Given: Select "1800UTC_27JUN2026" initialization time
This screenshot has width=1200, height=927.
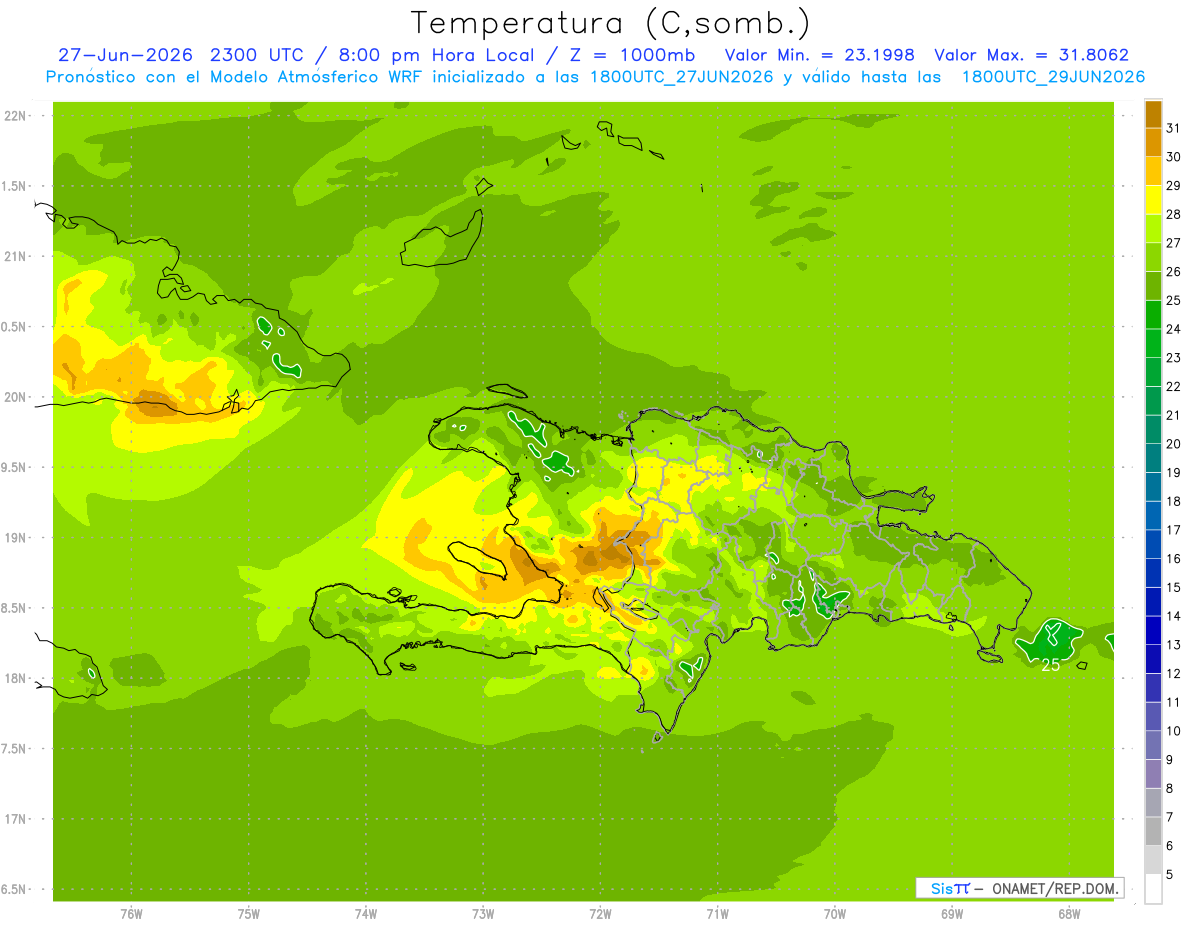Looking at the screenshot, I should [x=682, y=77].
